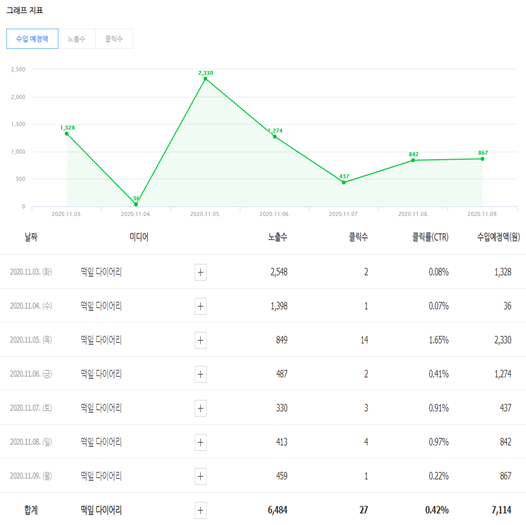
Task: Click revenue value 36 in table
Action: click(508, 306)
